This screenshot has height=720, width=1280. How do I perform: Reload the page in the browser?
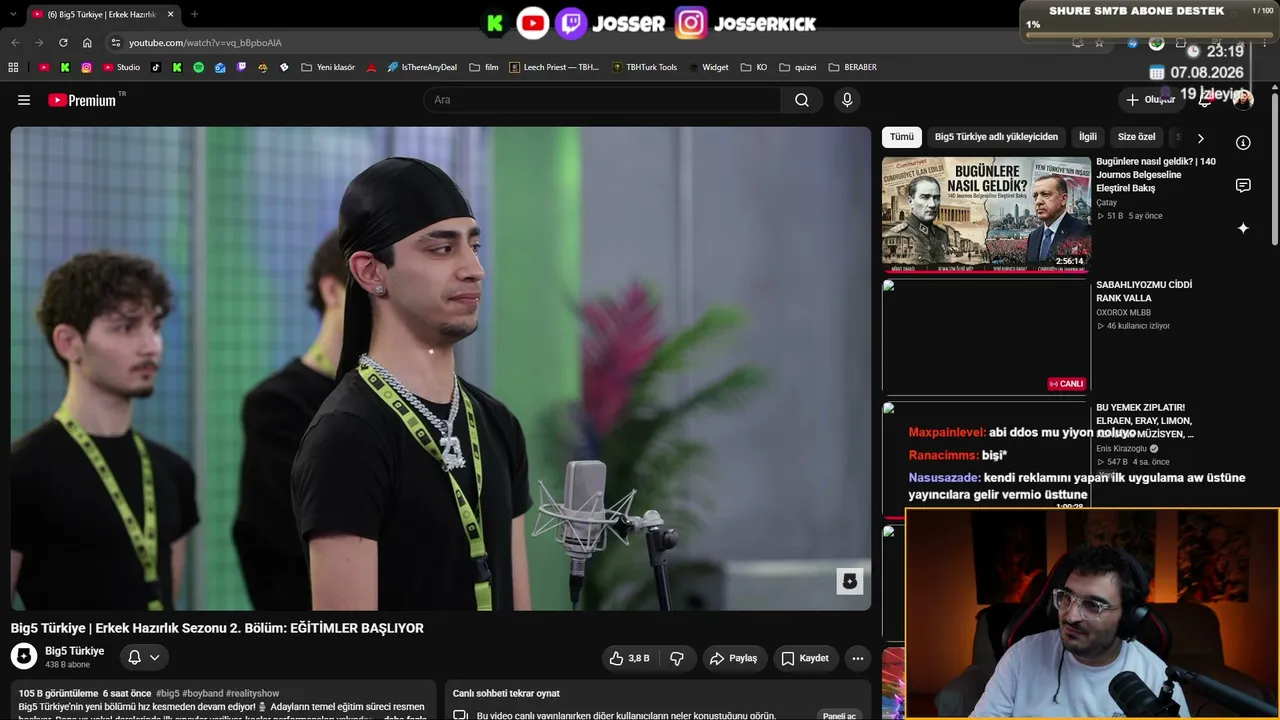pos(63,43)
